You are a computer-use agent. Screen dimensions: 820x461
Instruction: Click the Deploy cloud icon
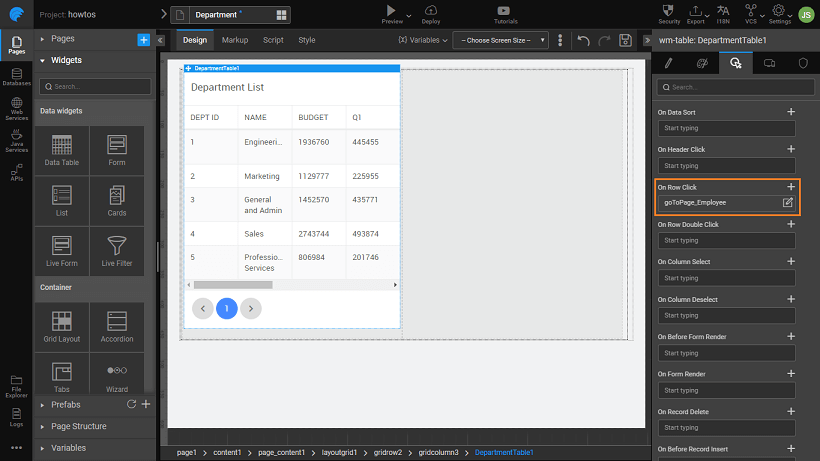(x=431, y=13)
